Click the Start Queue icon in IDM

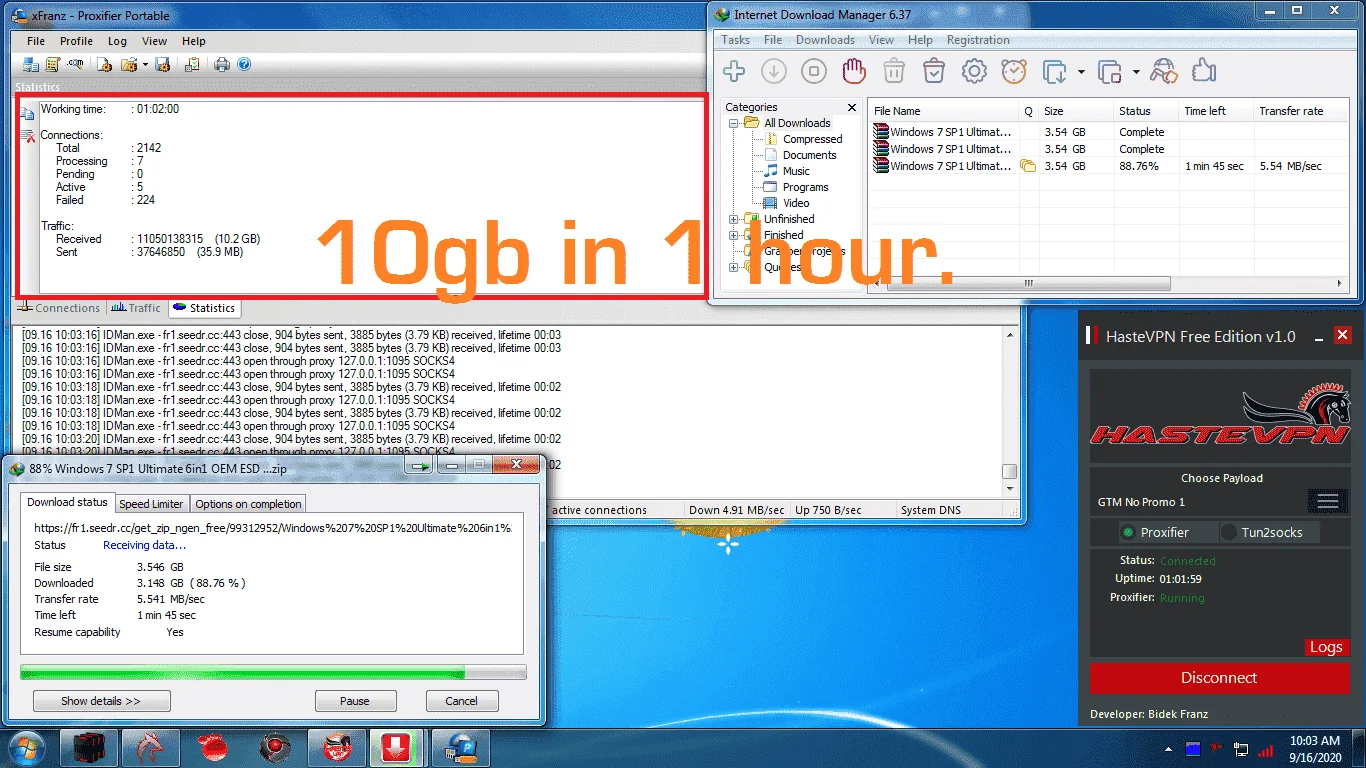[x=1054, y=72]
